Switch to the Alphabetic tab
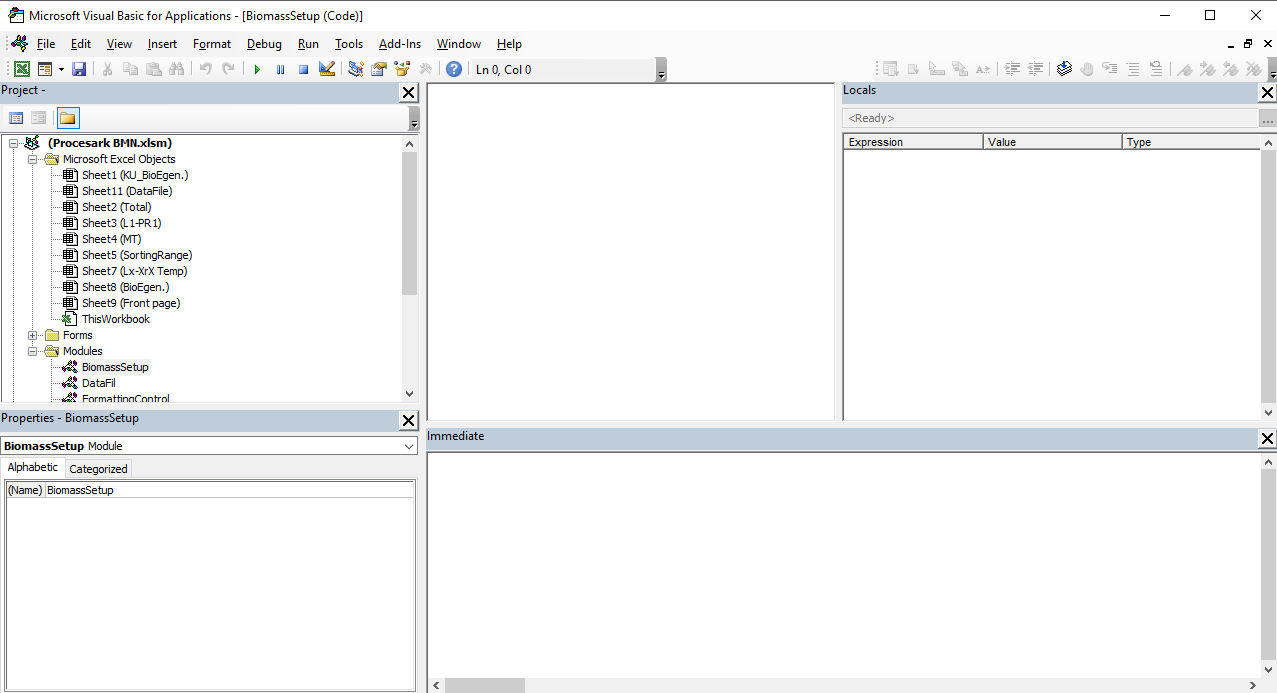1277x693 pixels. click(33, 467)
